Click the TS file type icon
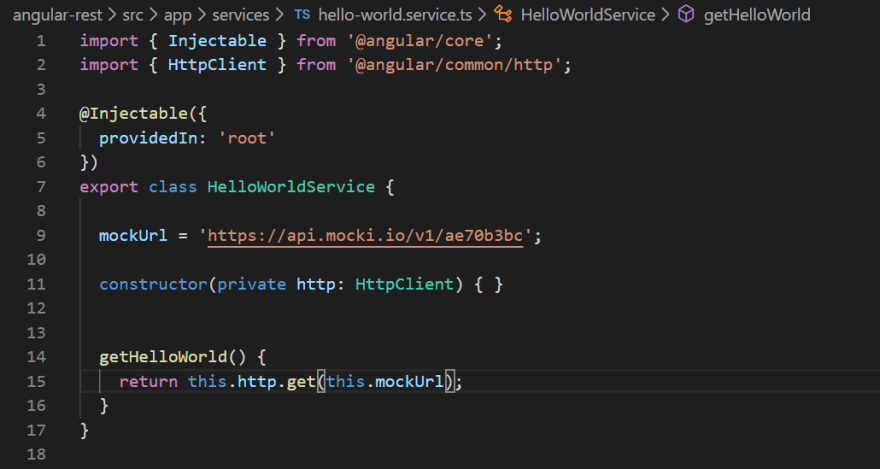 (302, 15)
